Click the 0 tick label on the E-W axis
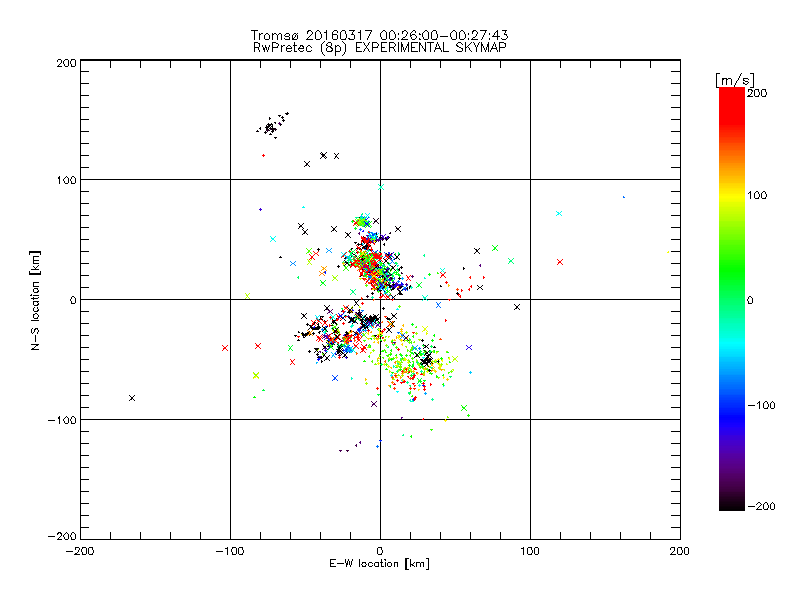The height and width of the screenshot is (600, 800). click(x=380, y=551)
